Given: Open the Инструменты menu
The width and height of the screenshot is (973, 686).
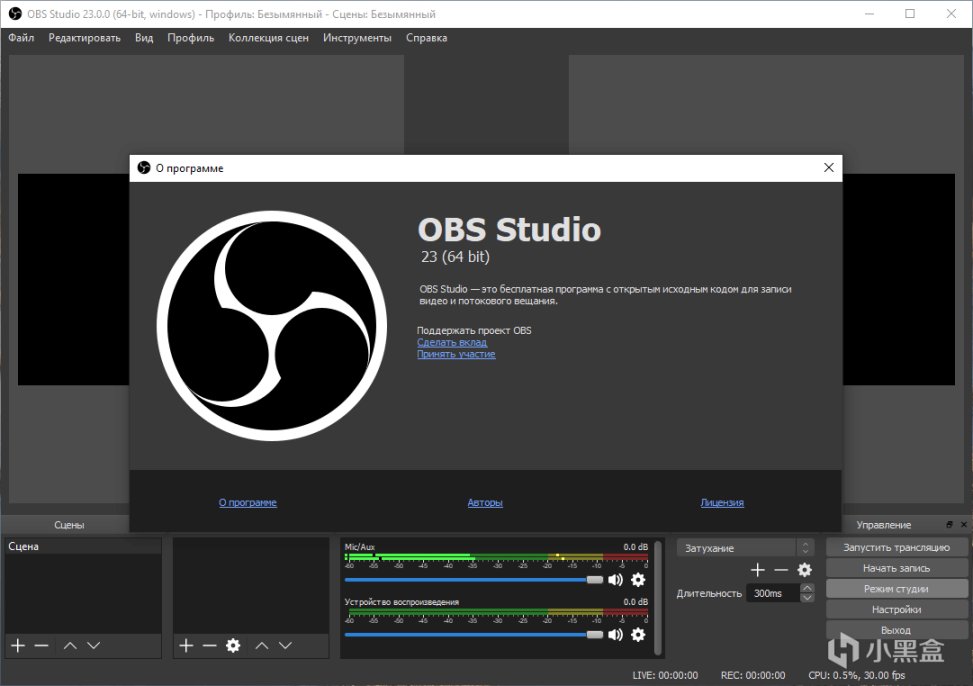Looking at the screenshot, I should [x=357, y=38].
